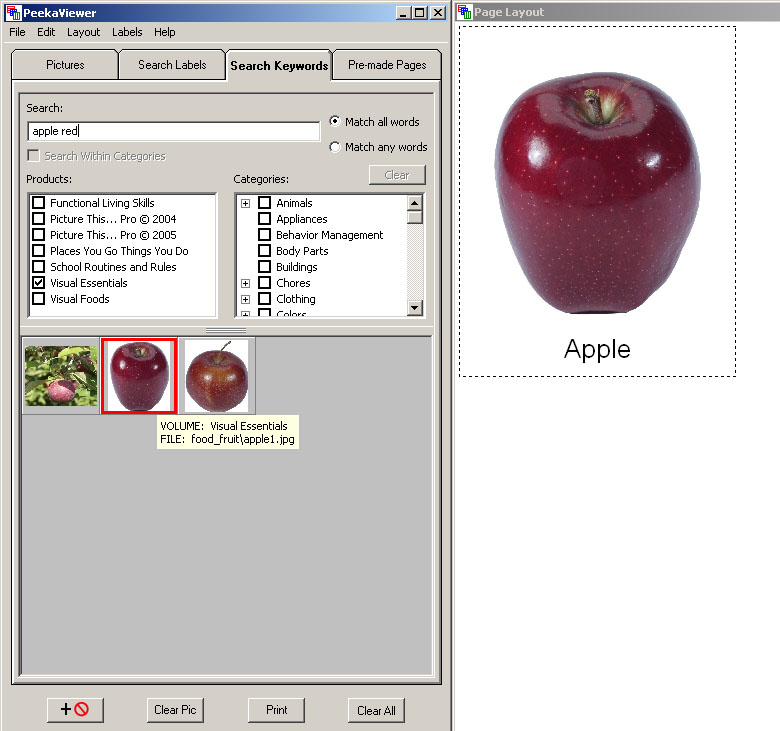Image resolution: width=780 pixels, height=731 pixels.
Task: Select the red-bordered apple thumbnail
Action: pos(139,376)
